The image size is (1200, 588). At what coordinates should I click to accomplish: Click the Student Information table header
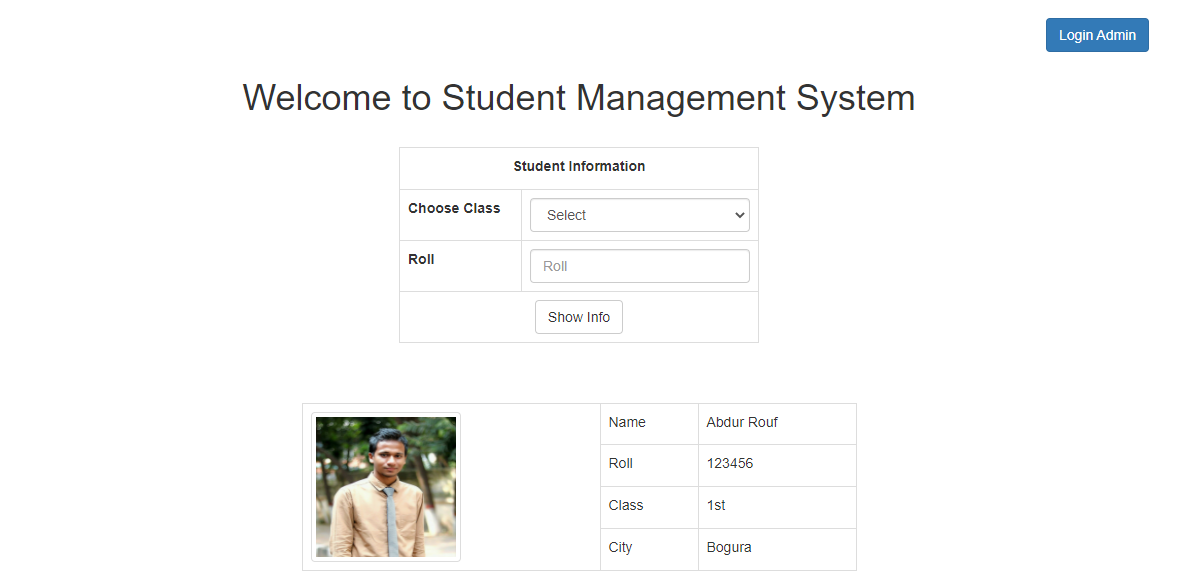point(579,167)
